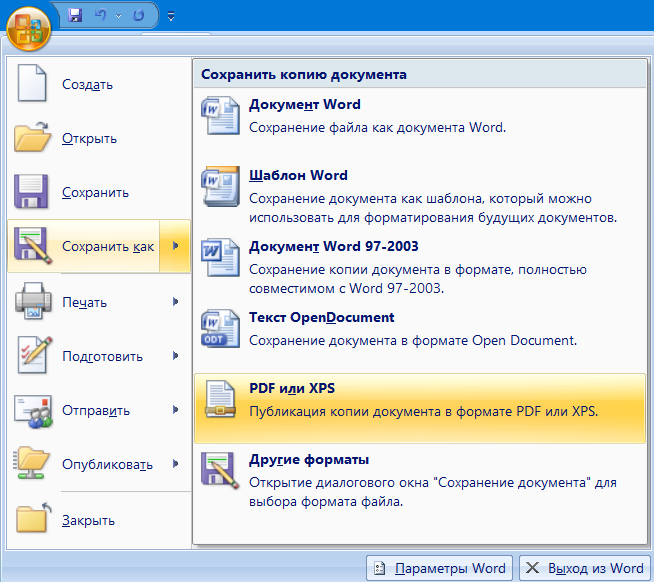Select the Создать menu label

88,85
